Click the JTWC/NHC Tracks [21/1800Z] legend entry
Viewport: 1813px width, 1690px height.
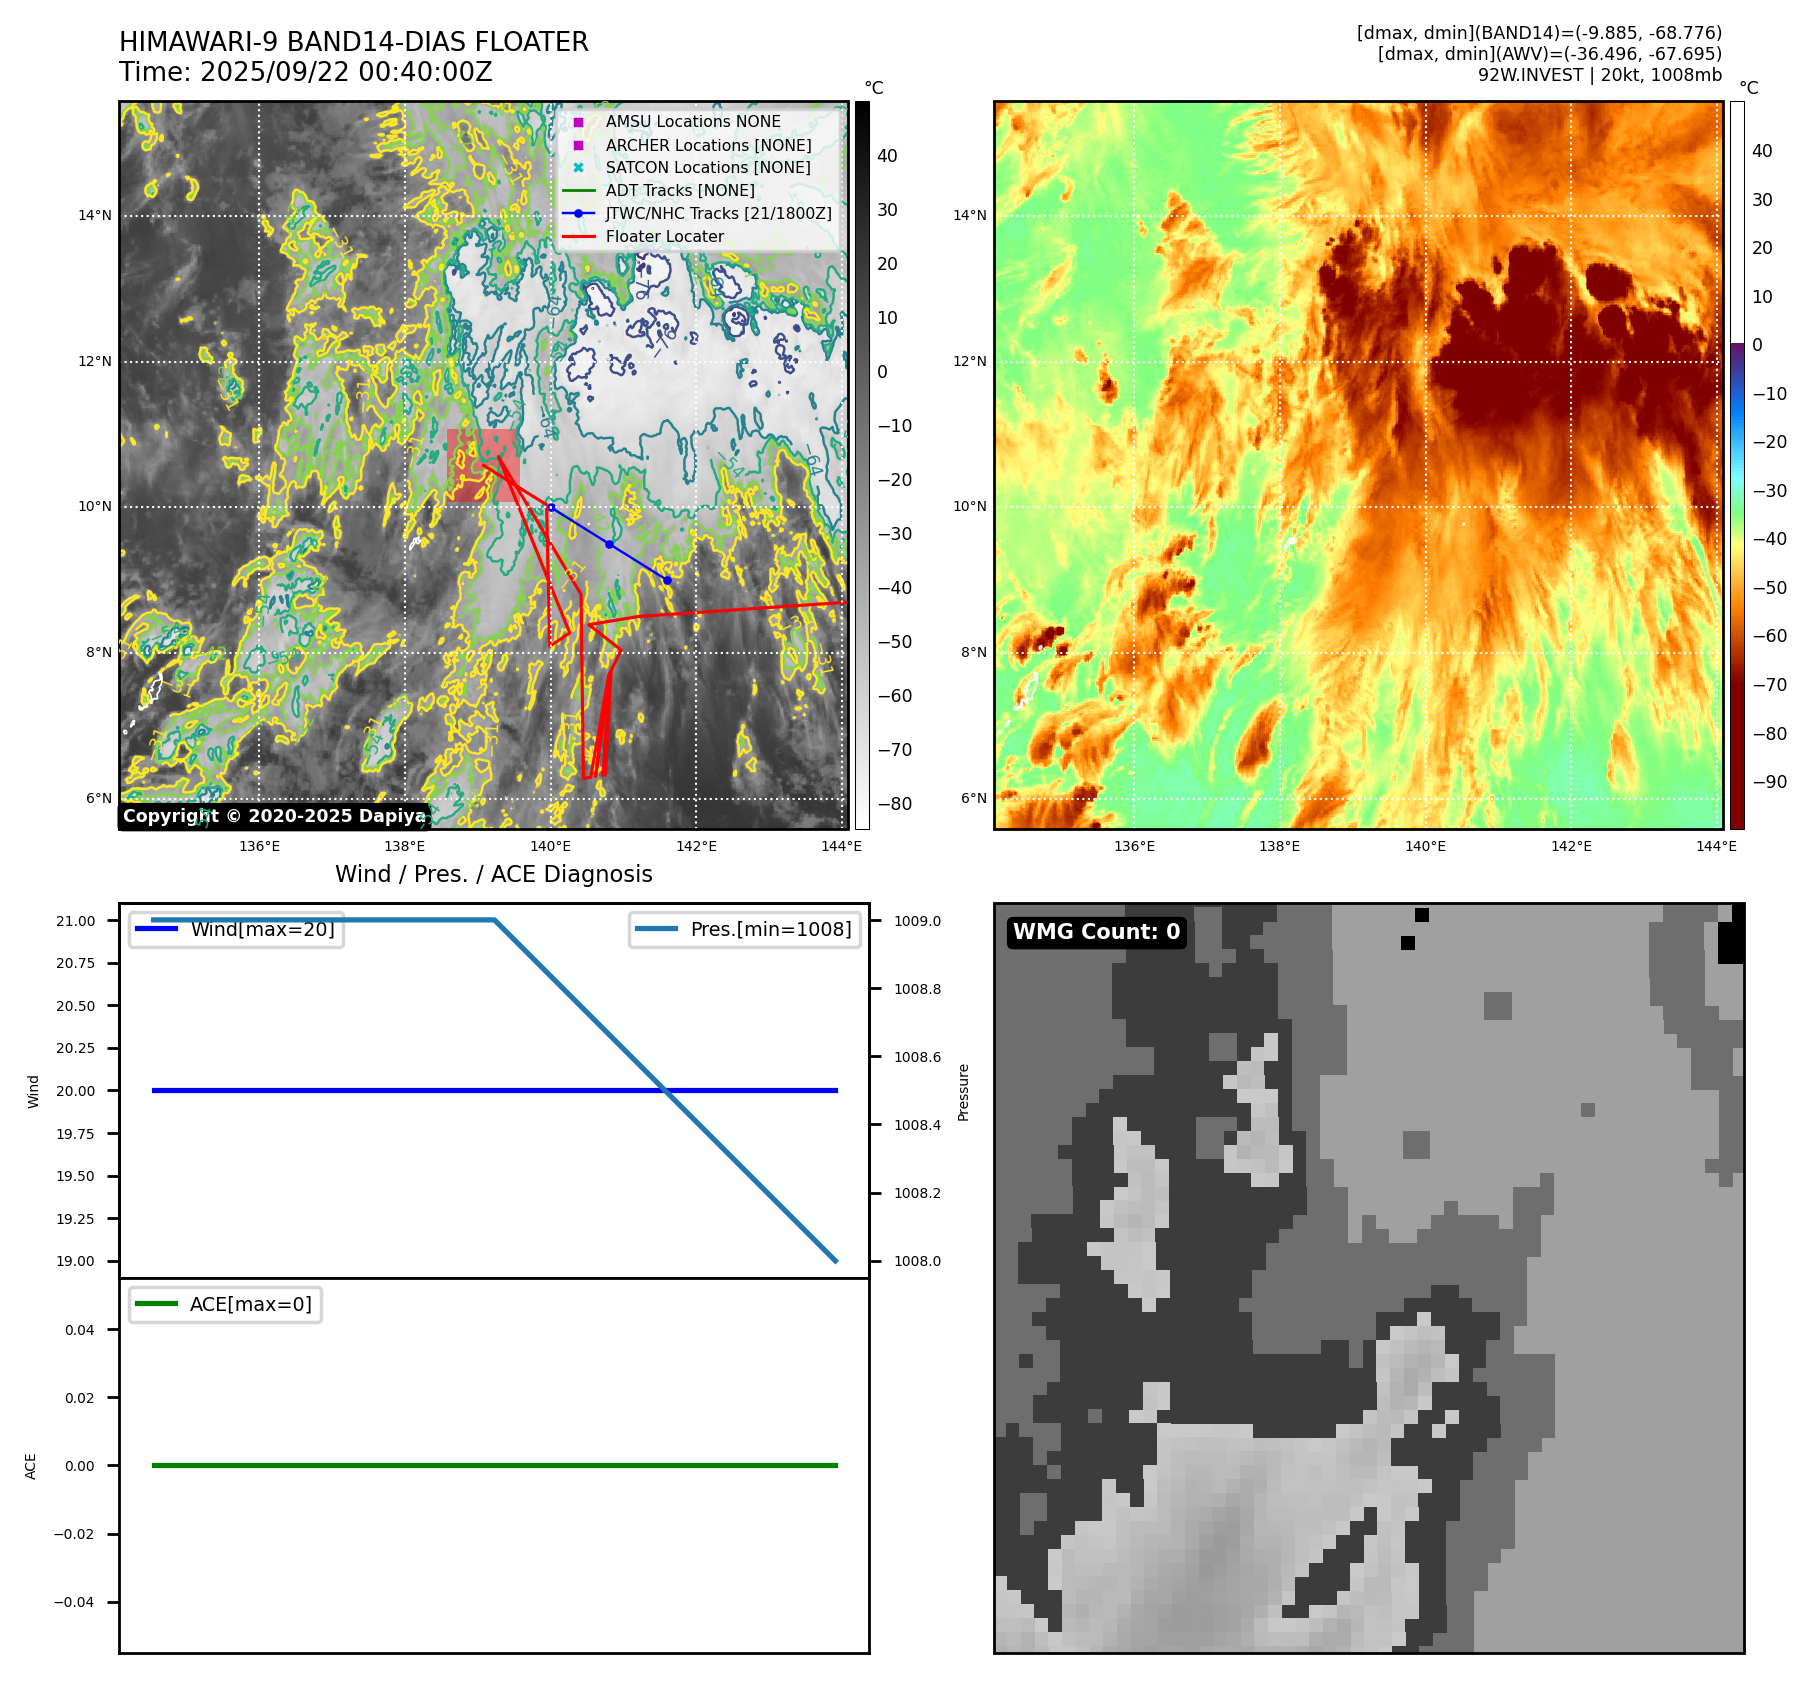coord(719,213)
